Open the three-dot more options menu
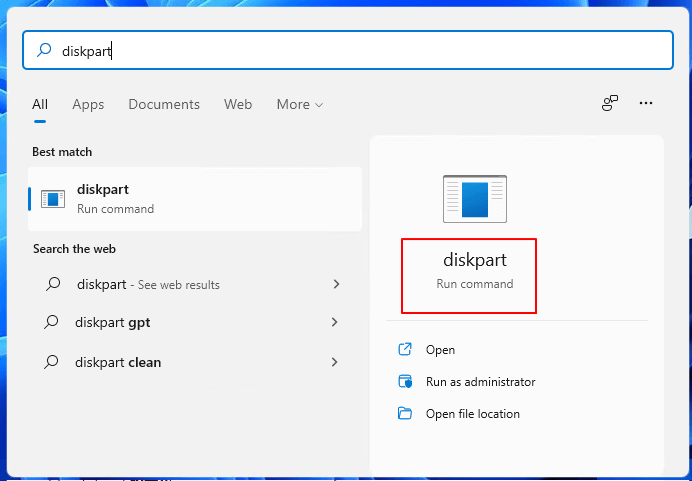This screenshot has width=692, height=481. (646, 103)
